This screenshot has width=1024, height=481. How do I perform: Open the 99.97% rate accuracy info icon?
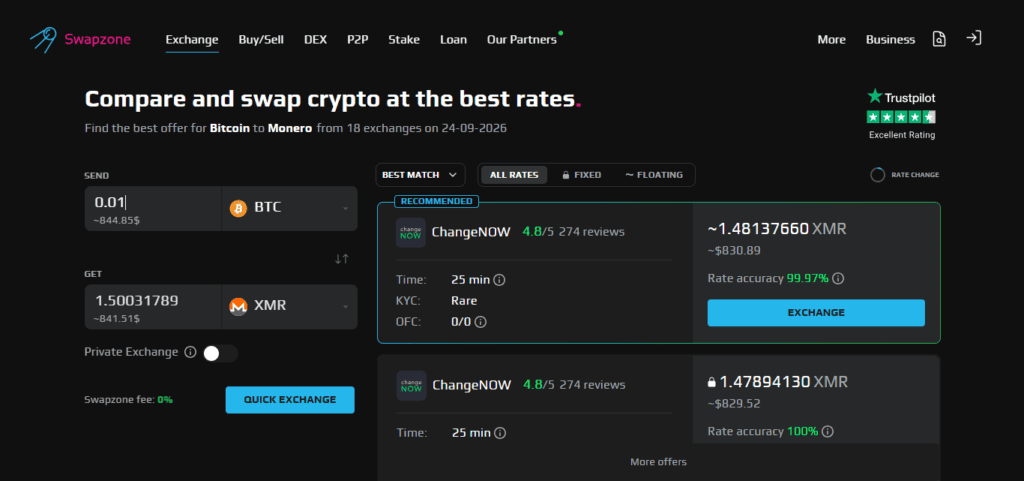(x=839, y=279)
